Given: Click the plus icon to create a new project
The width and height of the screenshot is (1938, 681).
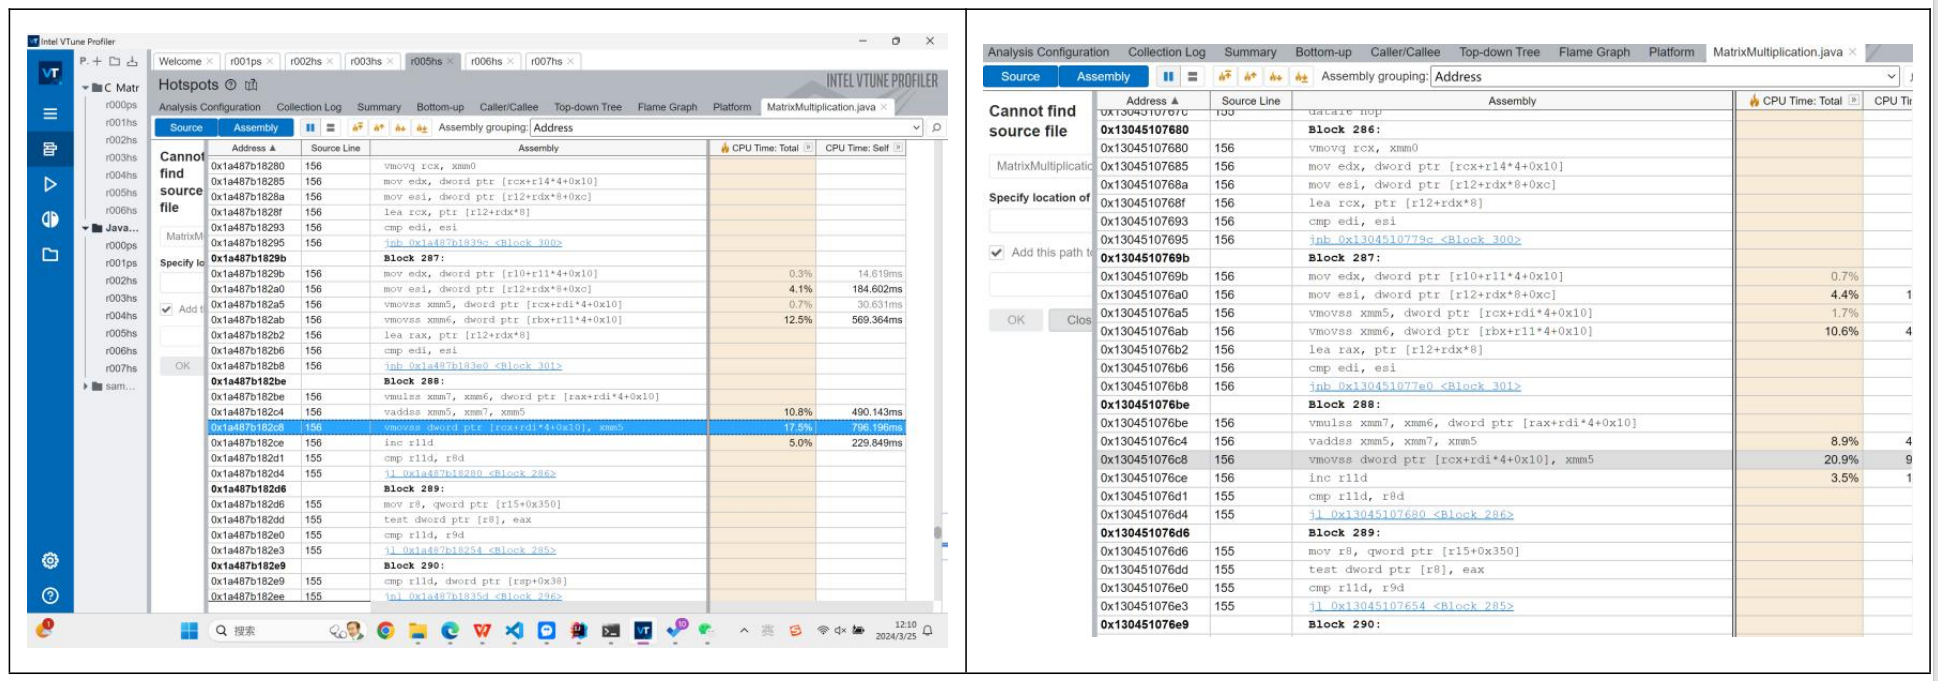Looking at the screenshot, I should point(97,61).
